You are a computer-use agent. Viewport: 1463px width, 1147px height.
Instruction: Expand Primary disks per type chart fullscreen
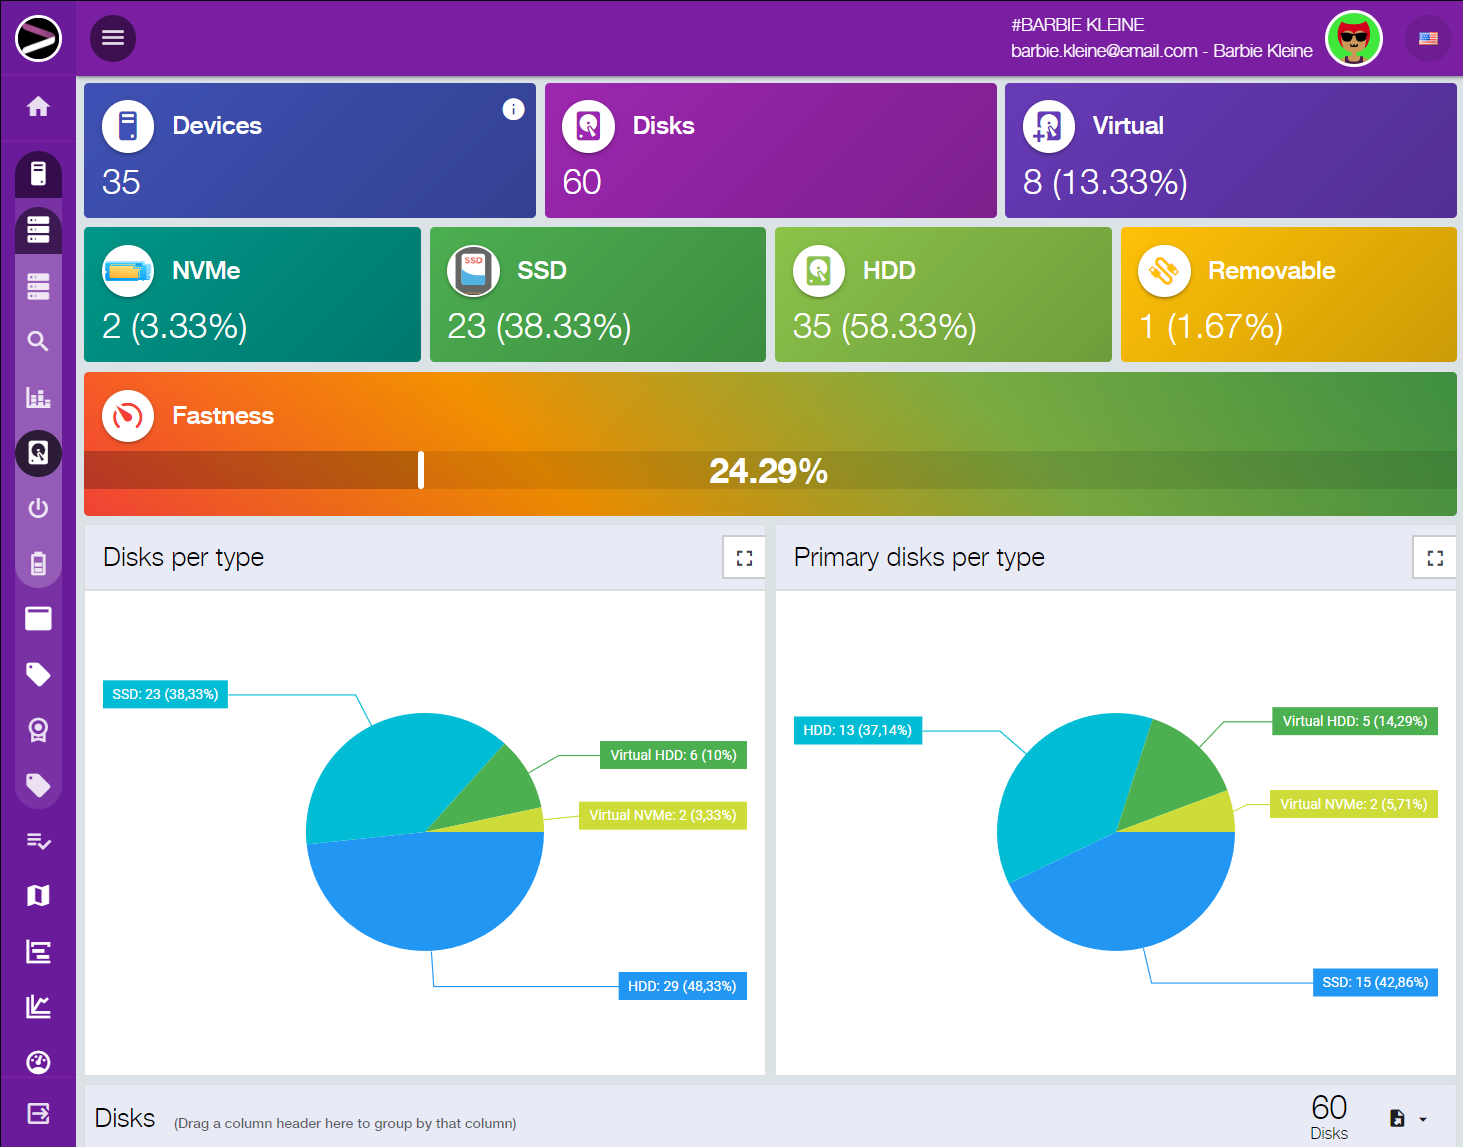[1435, 558]
